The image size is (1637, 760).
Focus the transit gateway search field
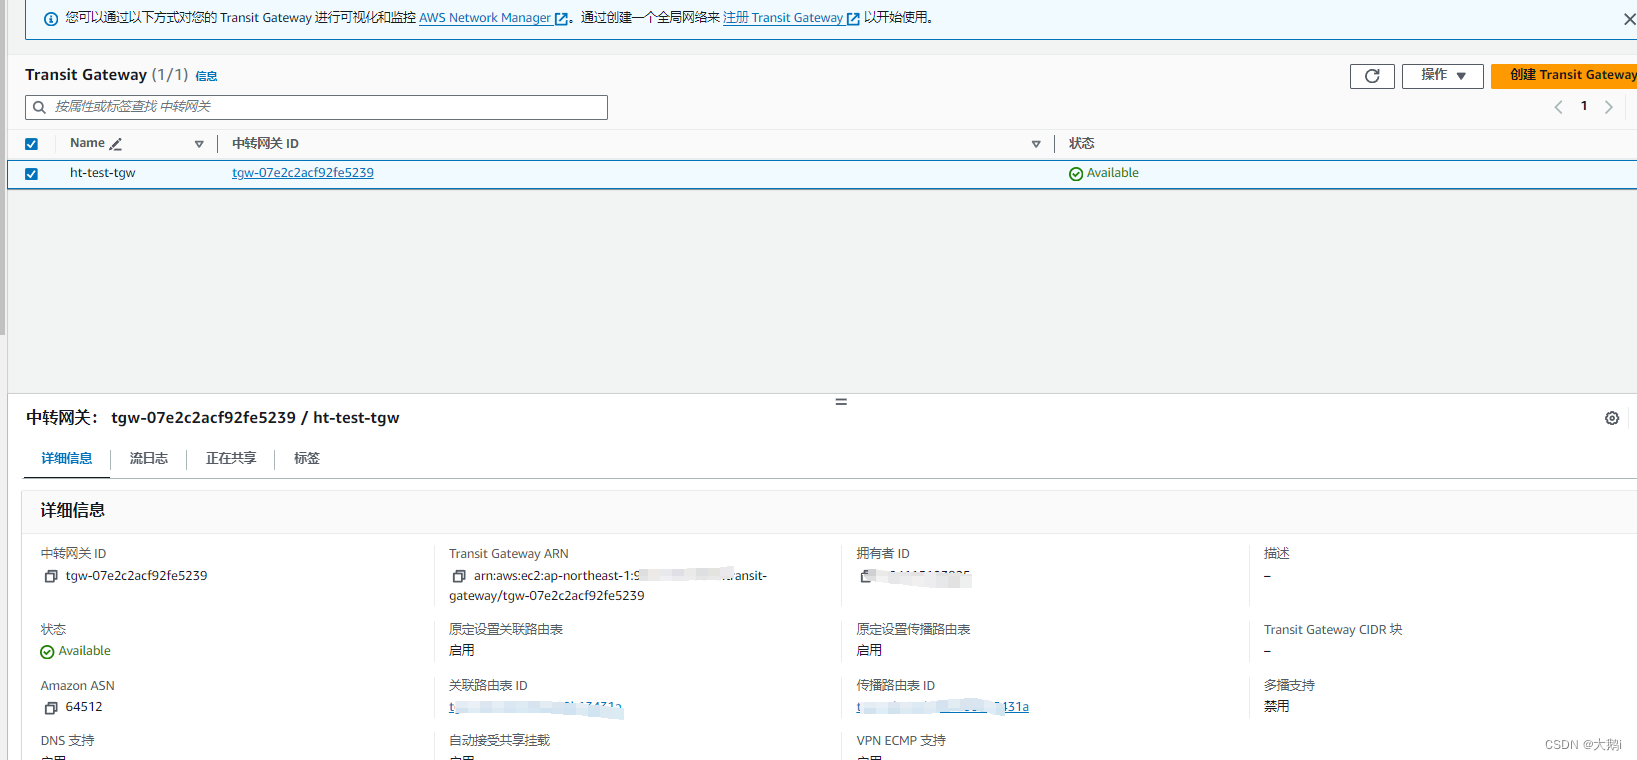coord(316,107)
